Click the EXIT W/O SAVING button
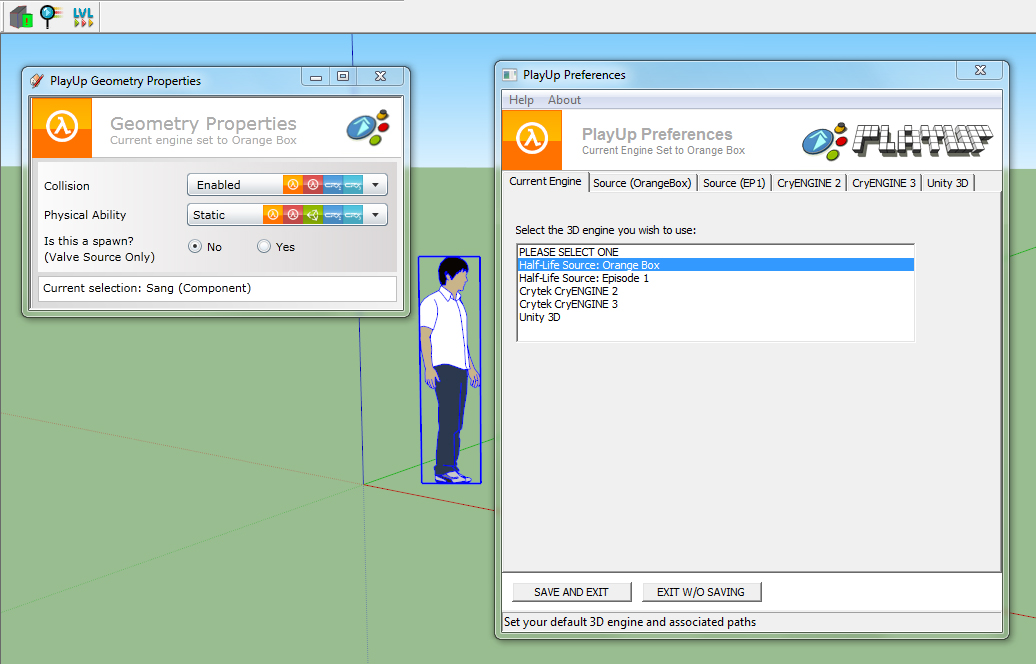The height and width of the screenshot is (664, 1036). 701,592
